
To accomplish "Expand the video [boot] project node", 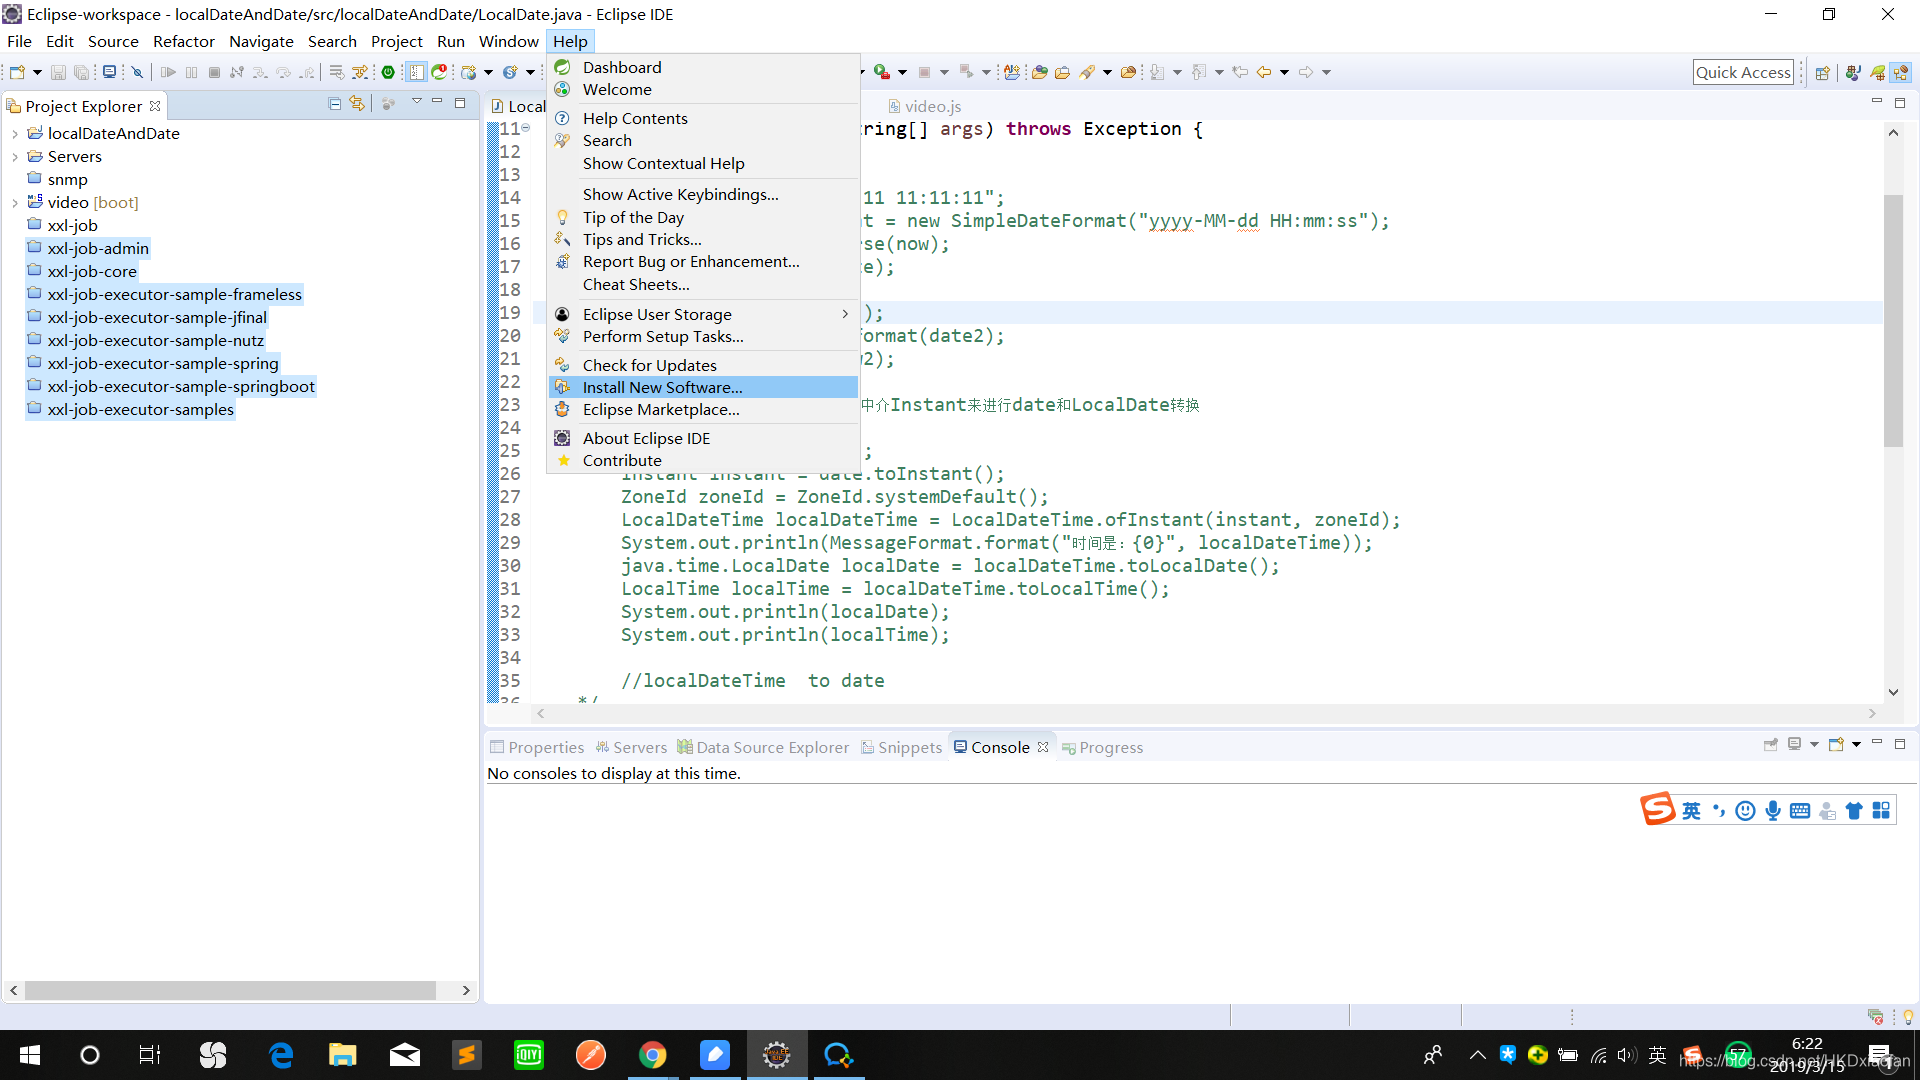I will coord(15,203).
